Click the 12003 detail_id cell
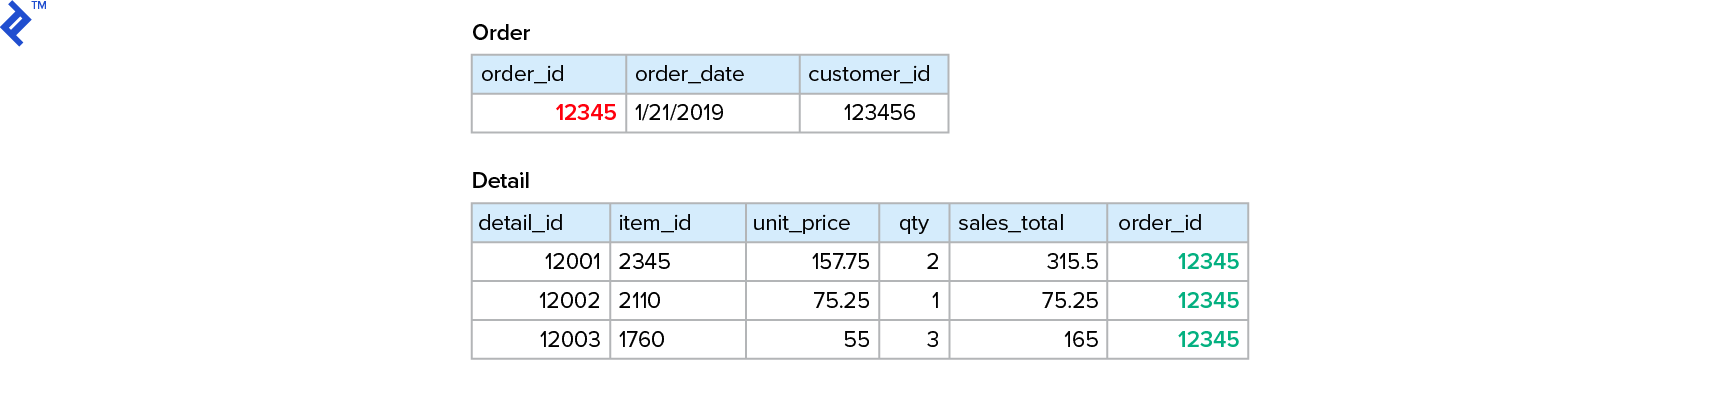 [x=570, y=340]
